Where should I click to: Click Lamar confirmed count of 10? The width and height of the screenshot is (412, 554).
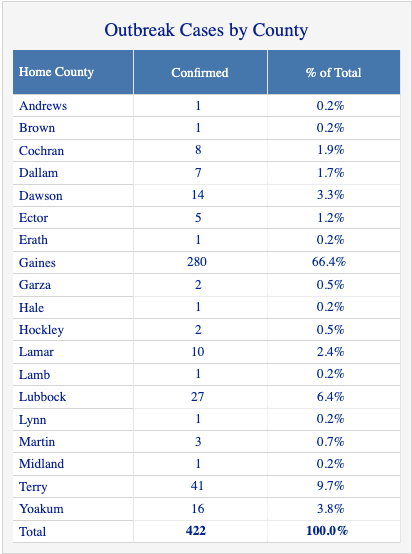click(x=198, y=352)
